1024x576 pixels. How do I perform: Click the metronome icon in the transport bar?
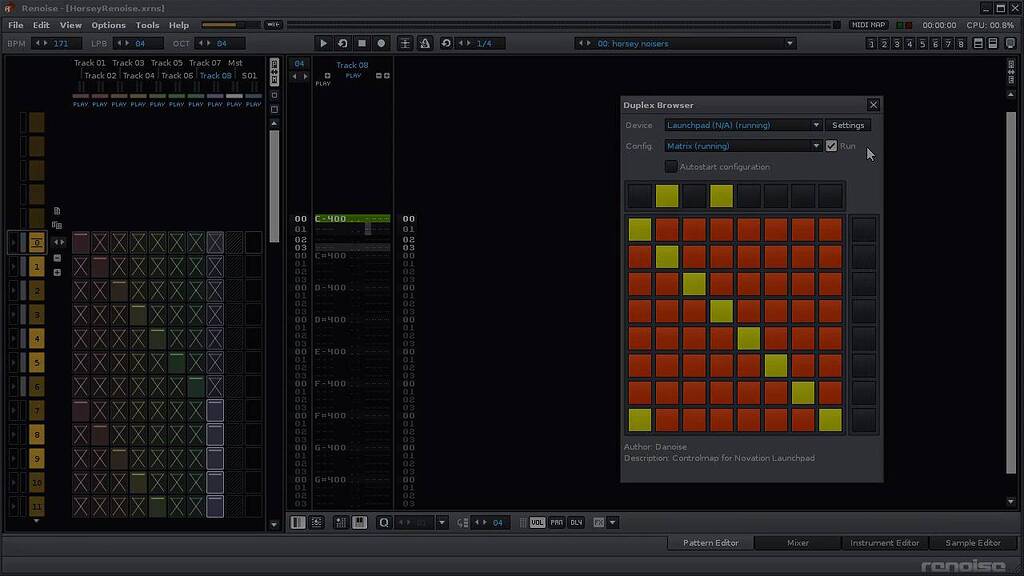tap(425, 43)
